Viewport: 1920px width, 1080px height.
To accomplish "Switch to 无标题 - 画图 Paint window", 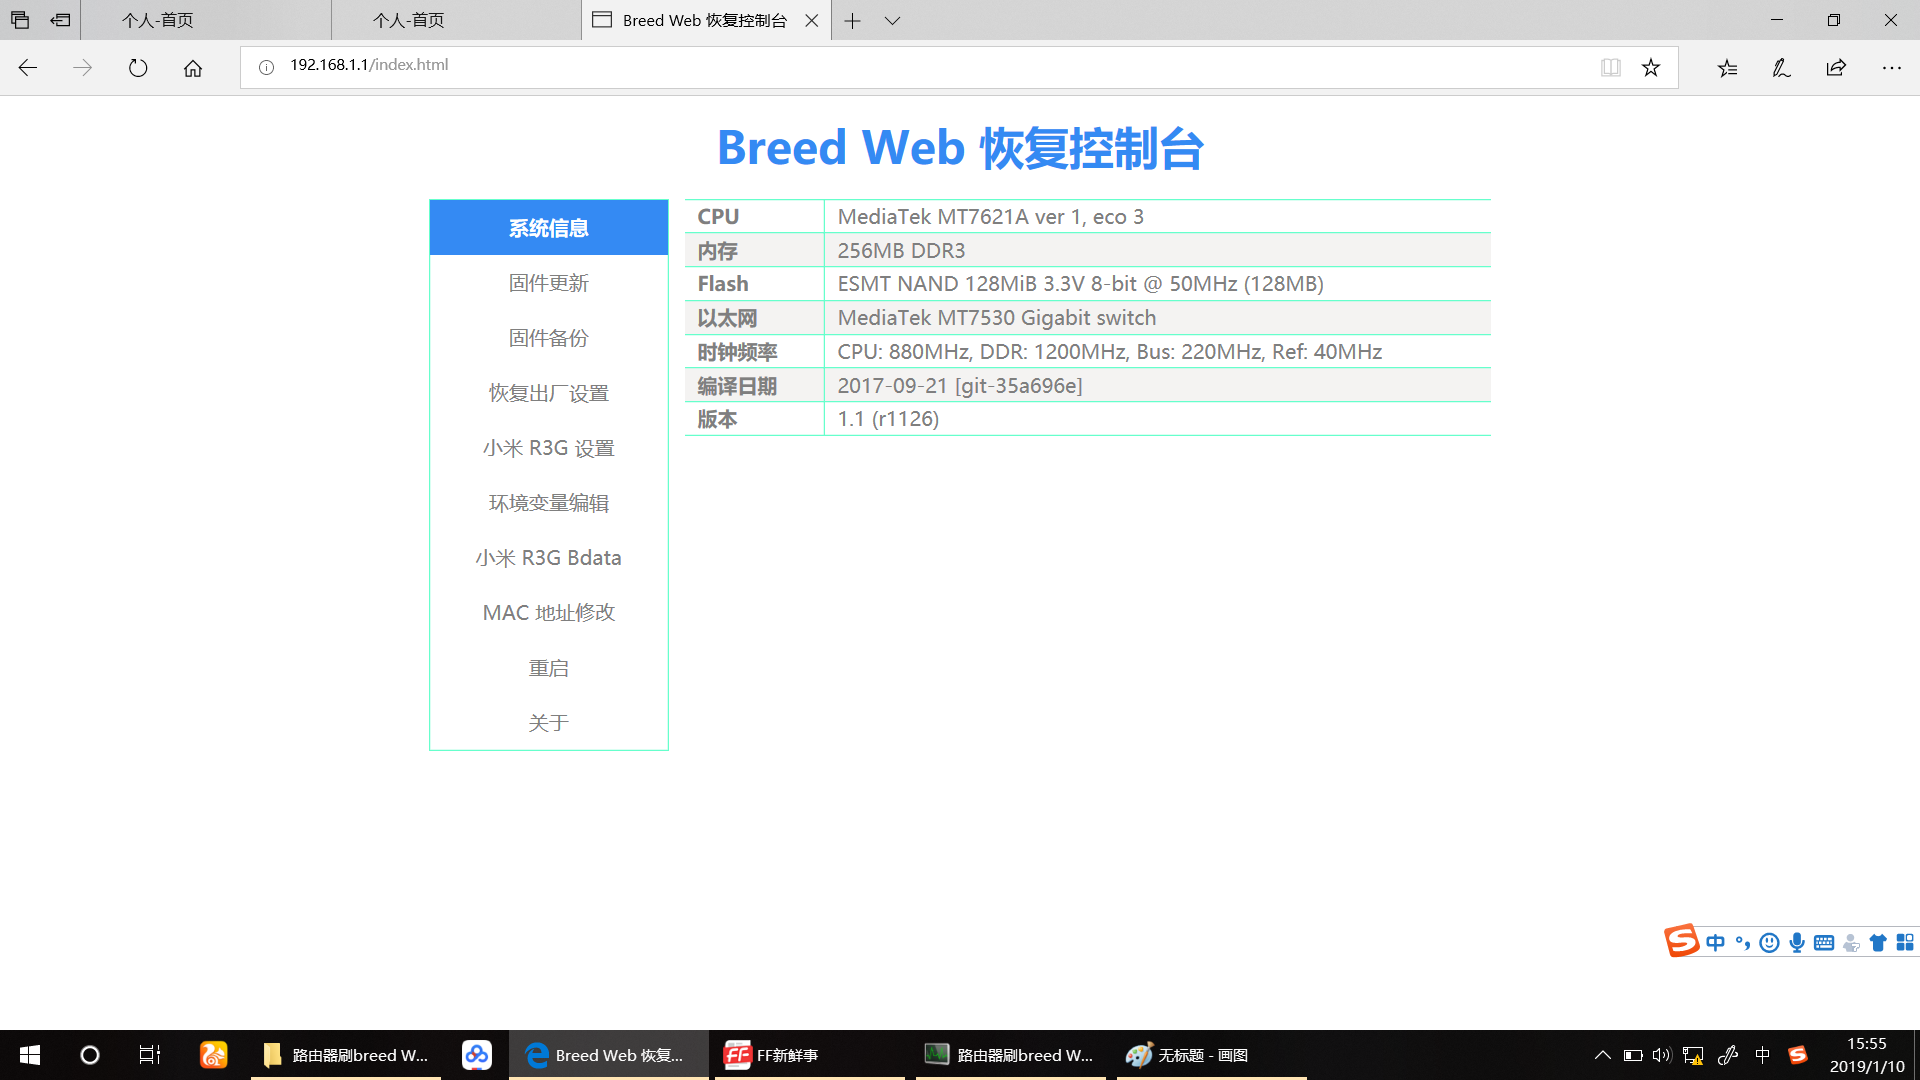I will point(1212,1055).
